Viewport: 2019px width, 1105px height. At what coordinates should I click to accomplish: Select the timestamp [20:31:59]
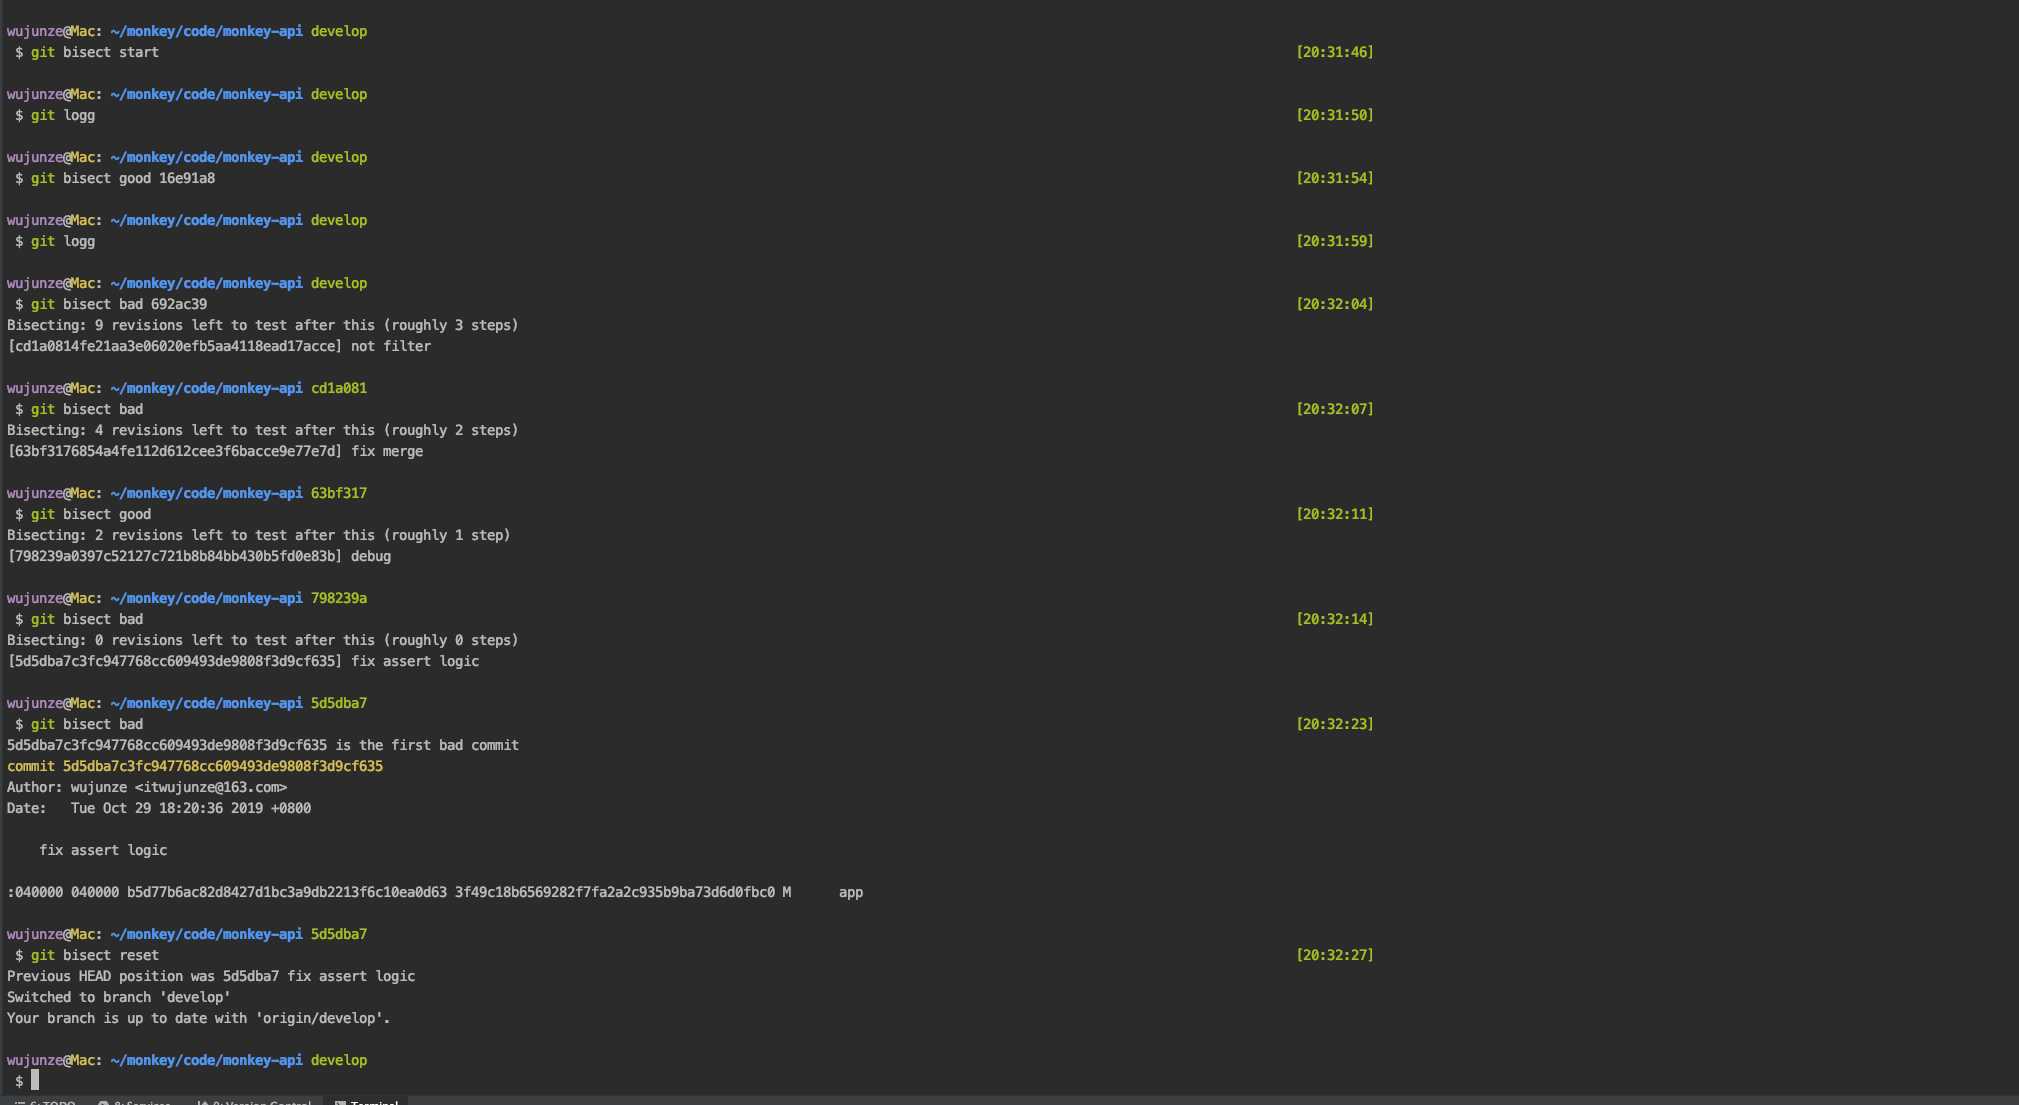pos(1334,241)
